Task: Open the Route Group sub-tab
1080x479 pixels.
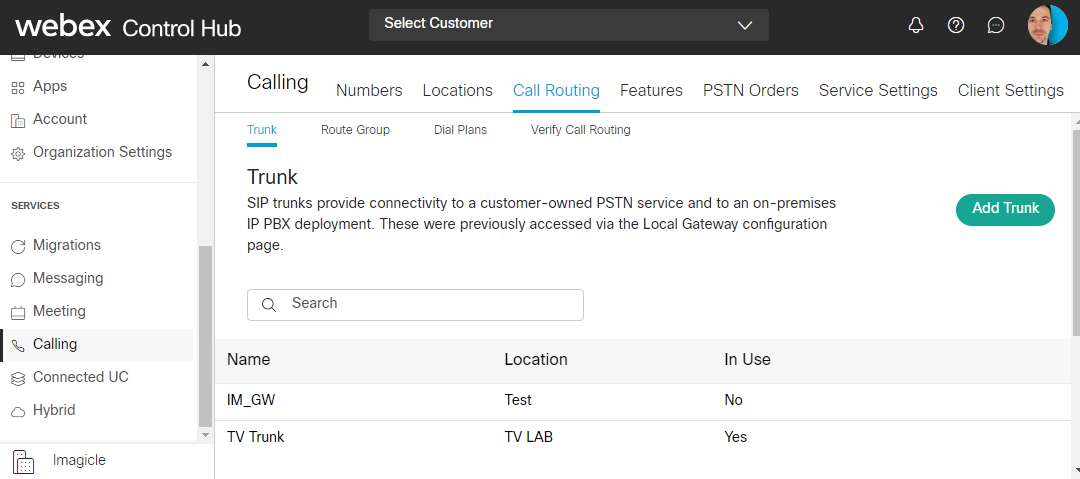Action: pyautogui.click(x=355, y=130)
